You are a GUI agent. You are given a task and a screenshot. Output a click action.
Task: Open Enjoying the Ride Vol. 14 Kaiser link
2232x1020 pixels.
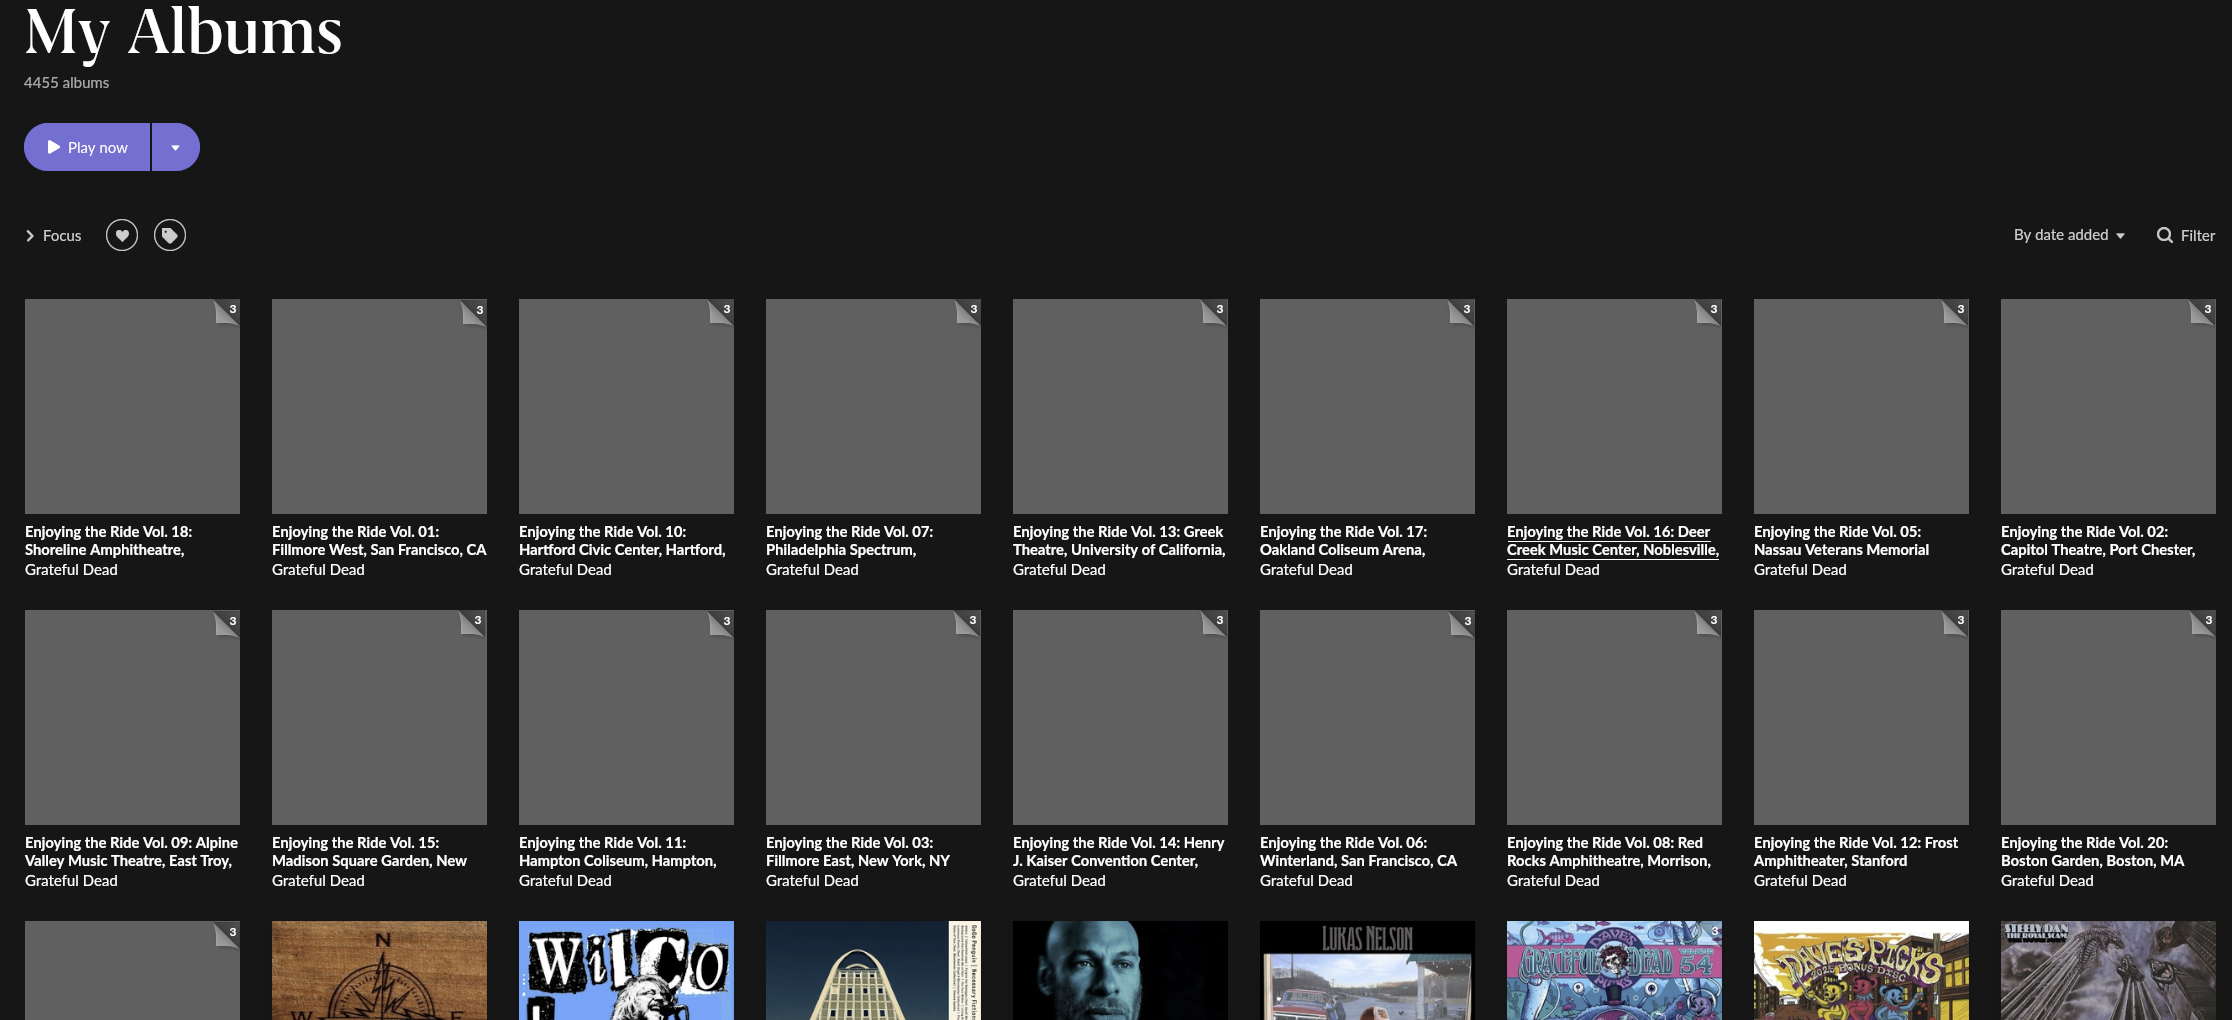click(x=1119, y=852)
